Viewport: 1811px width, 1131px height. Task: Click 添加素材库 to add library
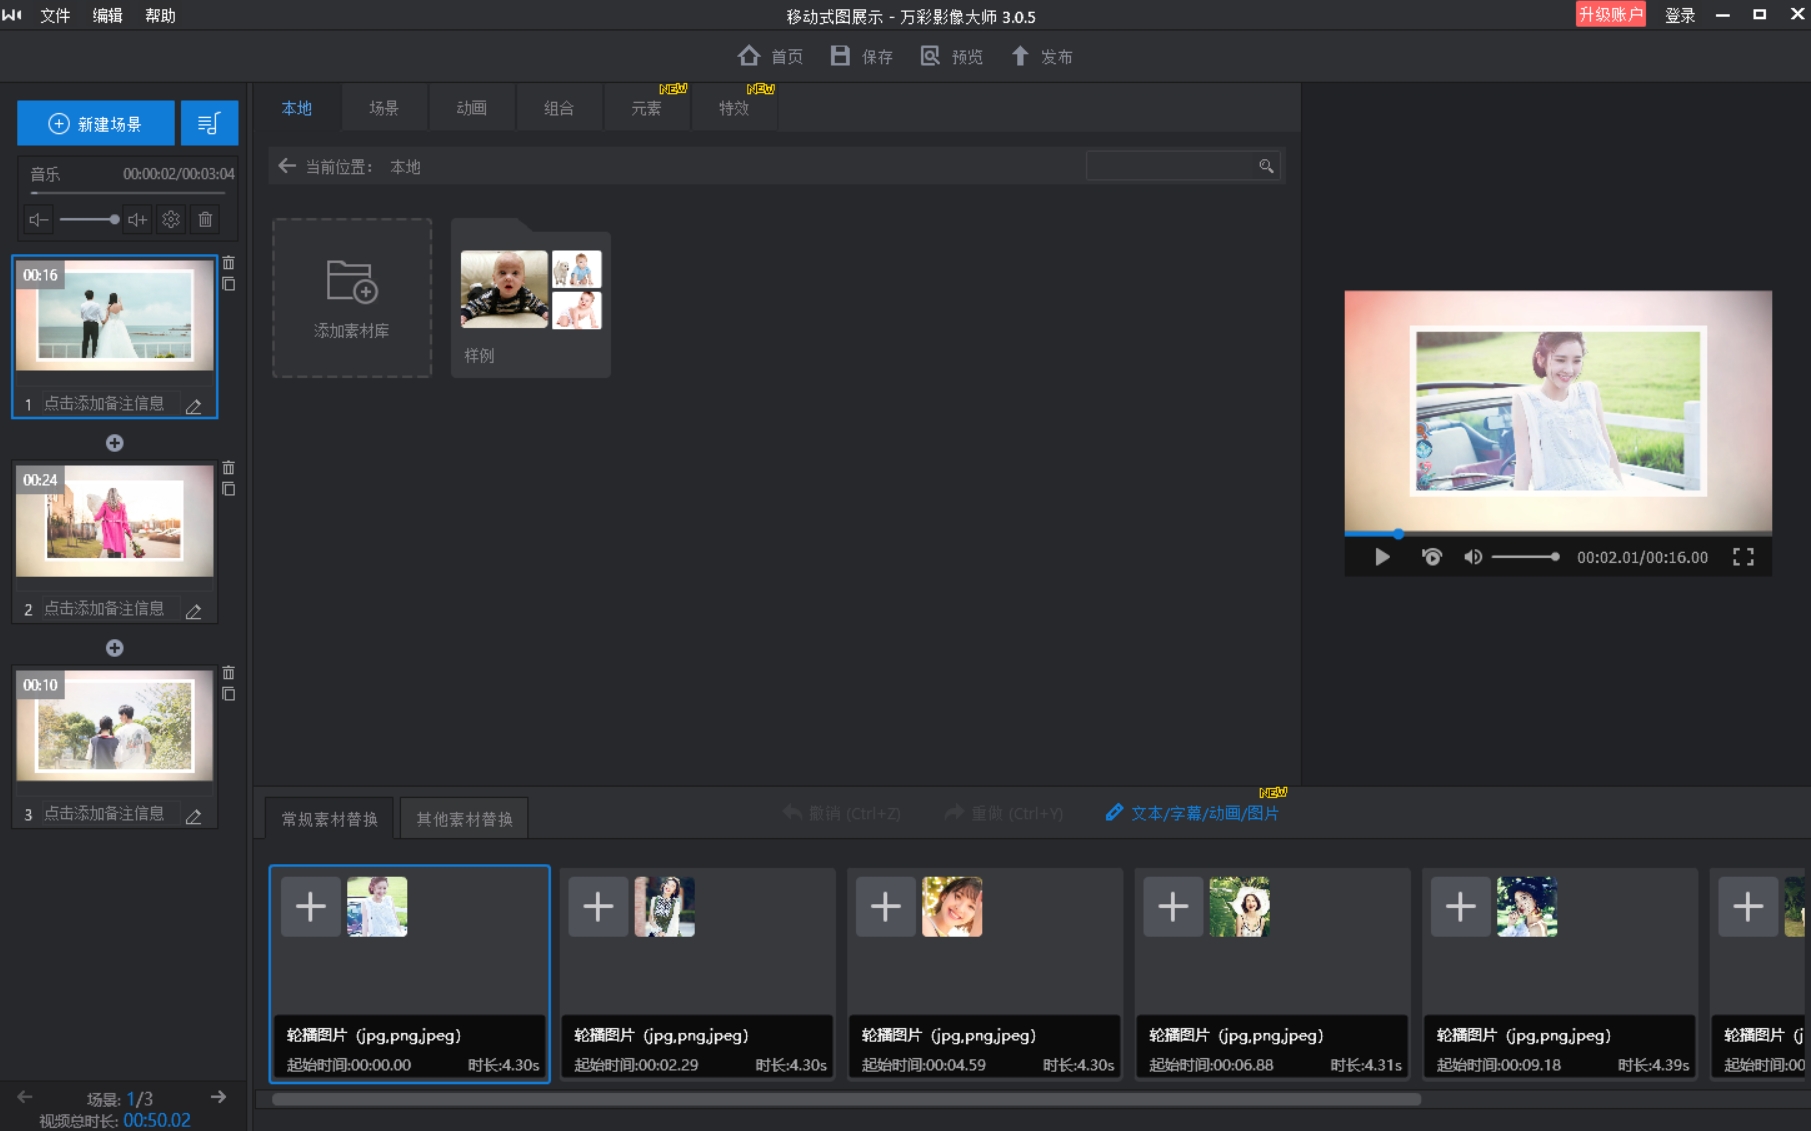point(352,298)
